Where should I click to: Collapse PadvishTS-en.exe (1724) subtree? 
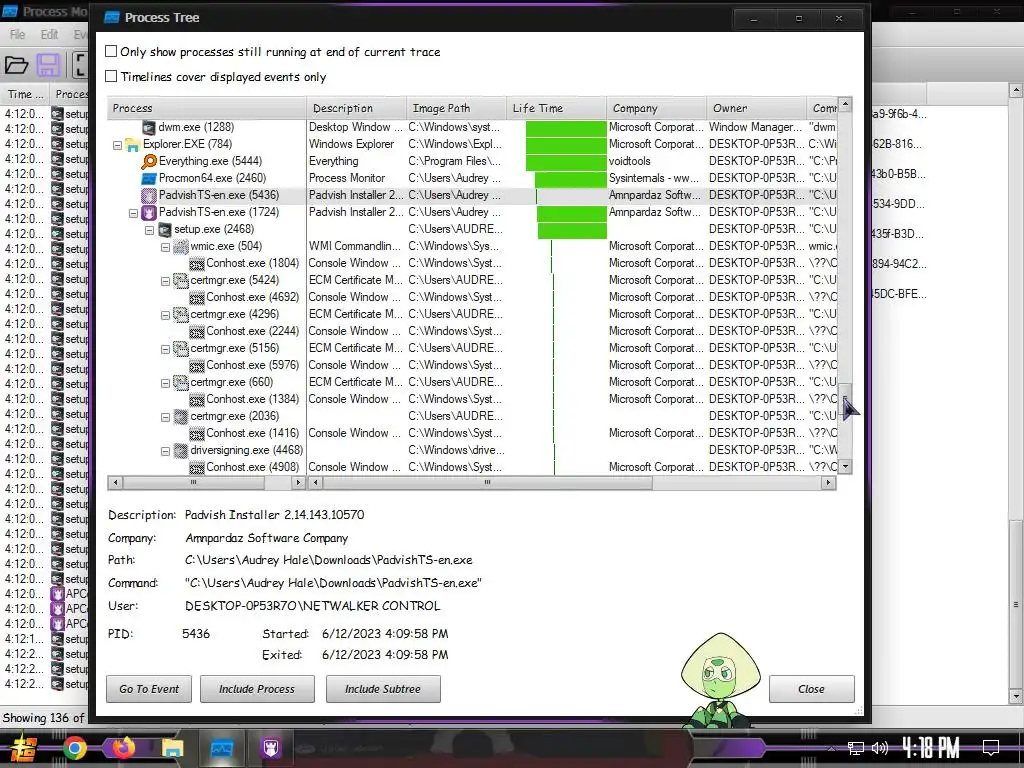pyautogui.click(x=133, y=213)
